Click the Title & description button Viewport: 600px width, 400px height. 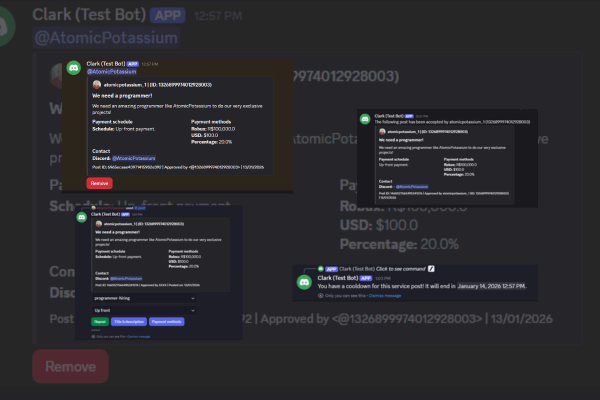129,322
